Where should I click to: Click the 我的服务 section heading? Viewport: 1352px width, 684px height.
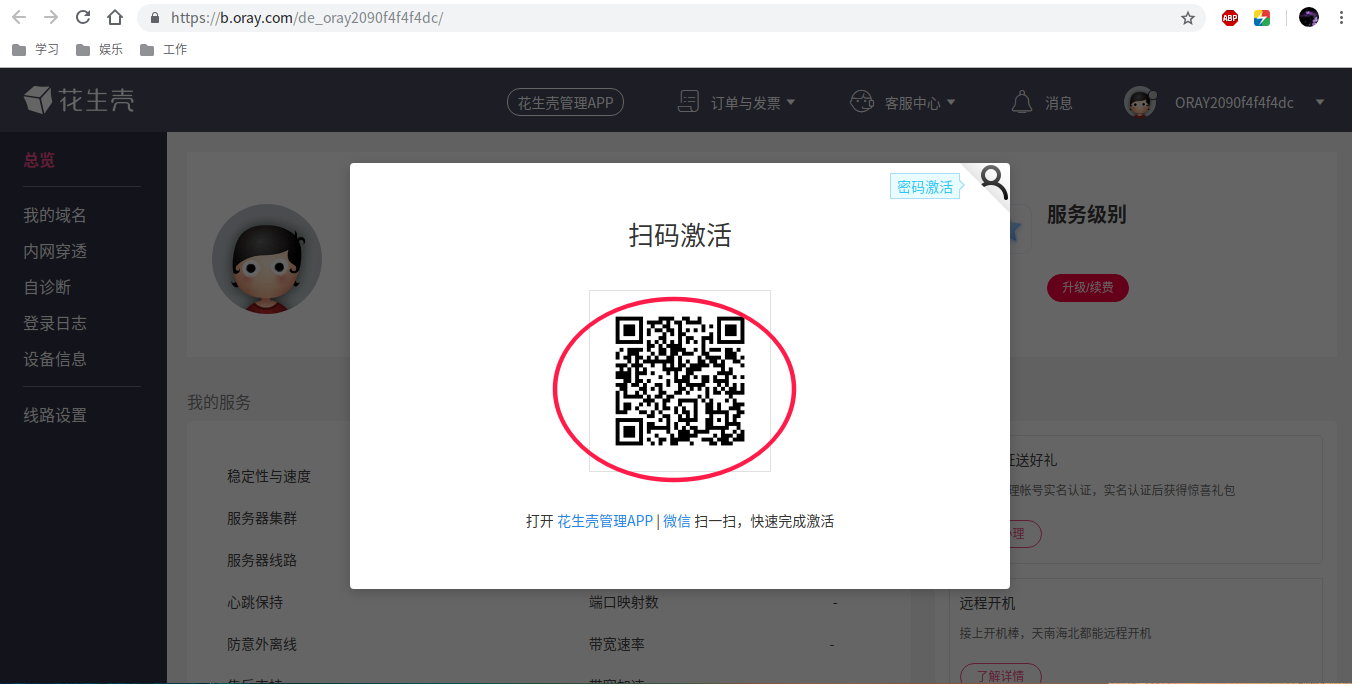tap(219, 402)
